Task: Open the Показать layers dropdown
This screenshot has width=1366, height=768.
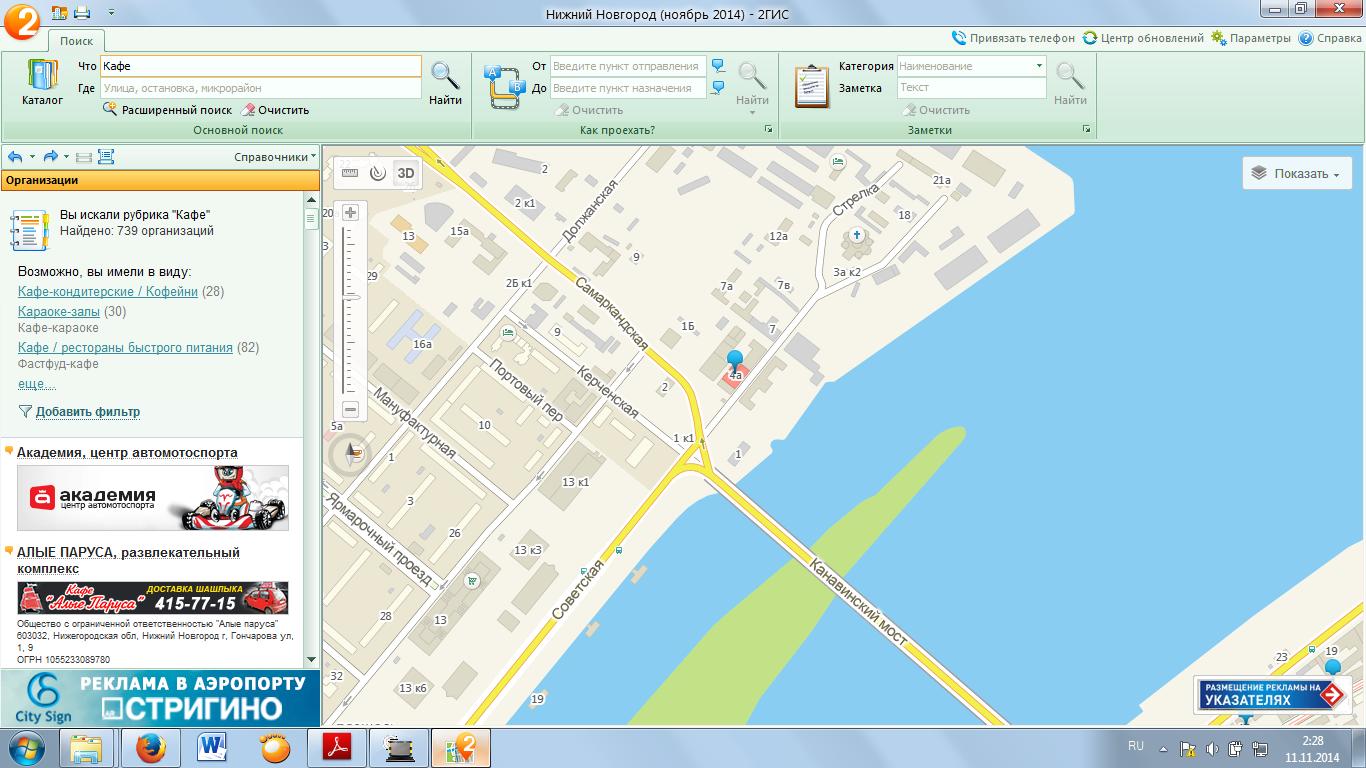Action: coord(1297,173)
